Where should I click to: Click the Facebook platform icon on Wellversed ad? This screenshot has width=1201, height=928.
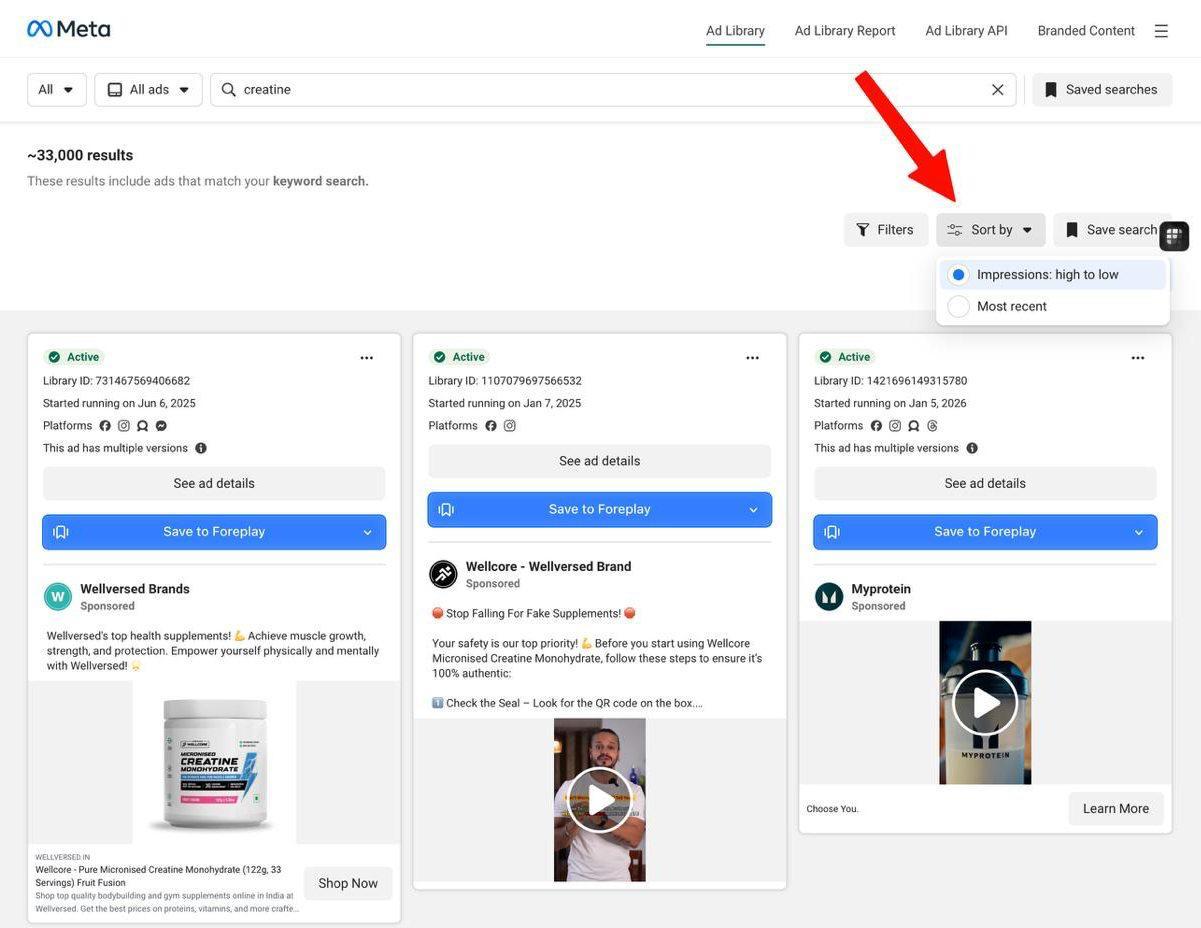click(x=104, y=425)
